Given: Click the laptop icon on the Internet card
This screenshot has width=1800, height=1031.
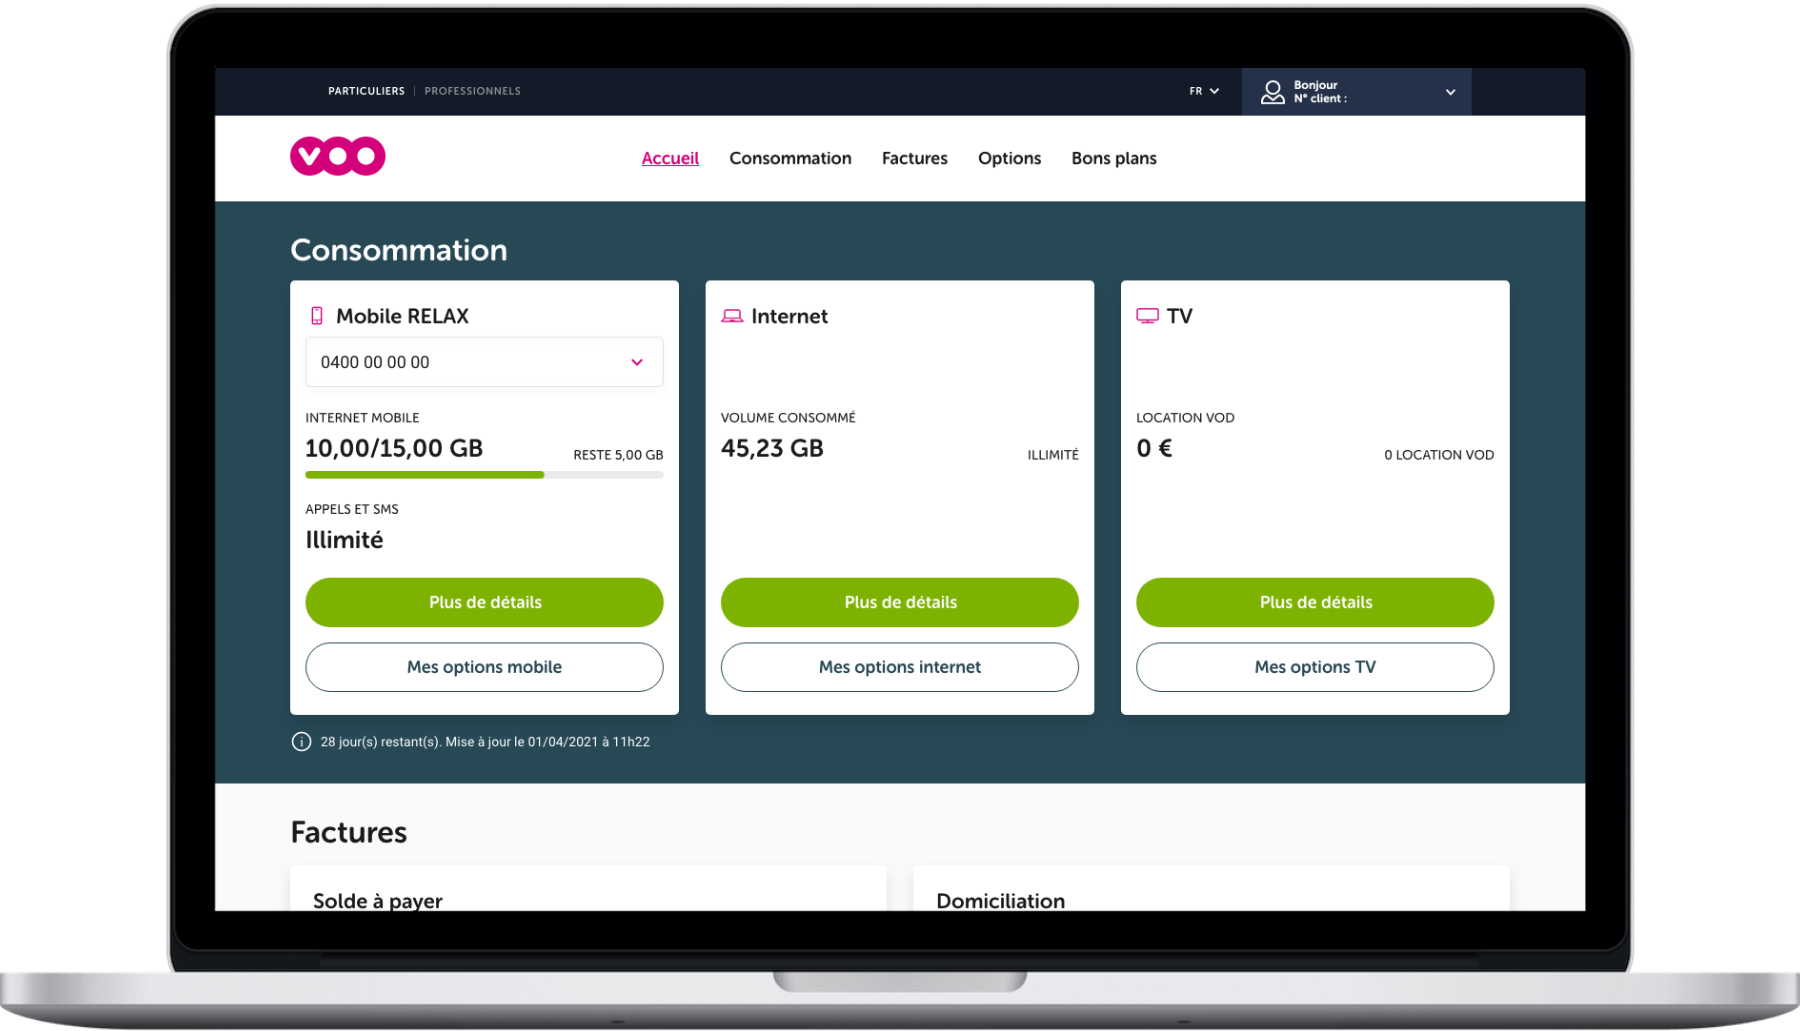Looking at the screenshot, I should tap(733, 315).
